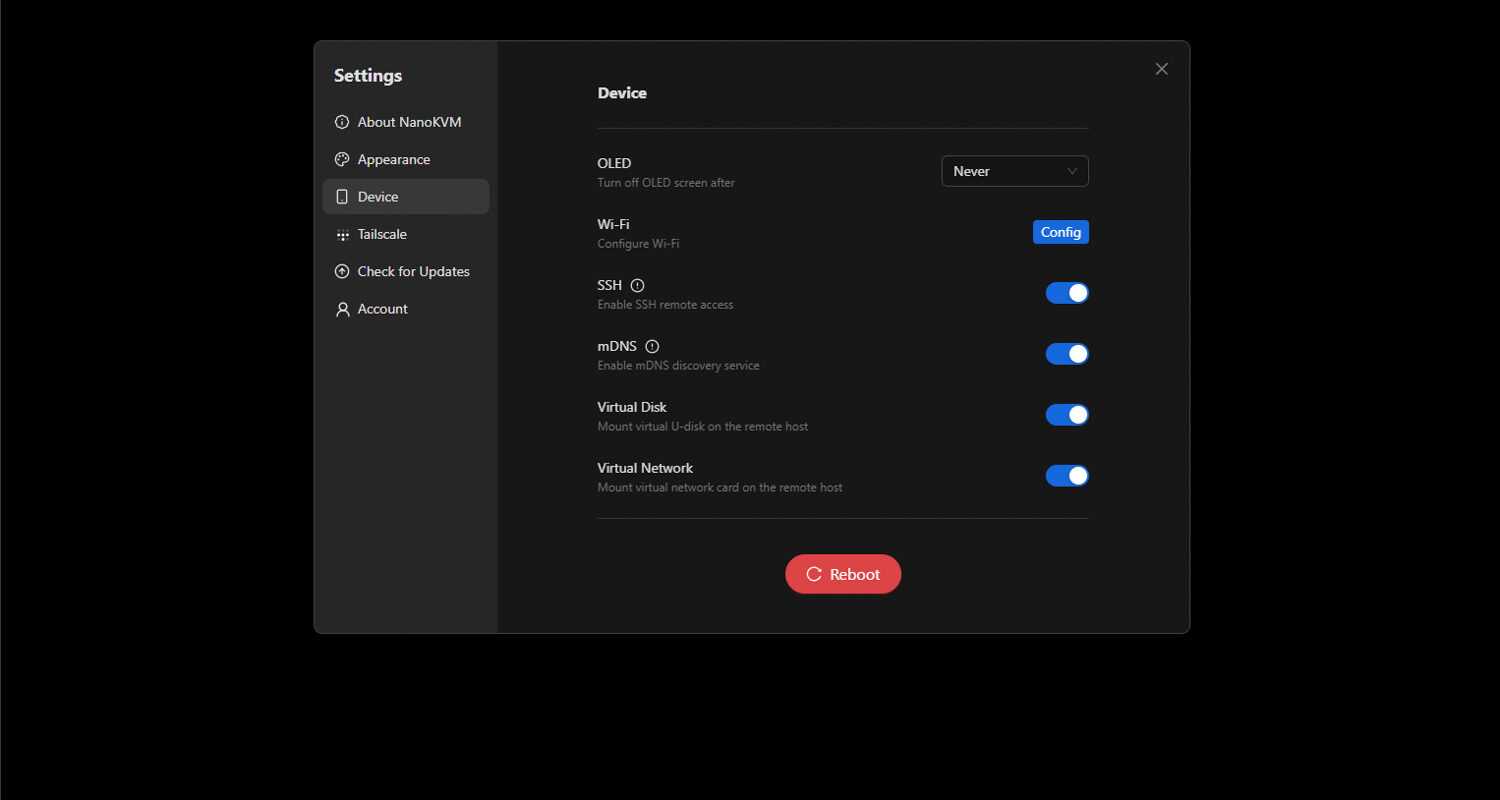Go to Appearance settings
The image size is (1500, 800).
406,160
